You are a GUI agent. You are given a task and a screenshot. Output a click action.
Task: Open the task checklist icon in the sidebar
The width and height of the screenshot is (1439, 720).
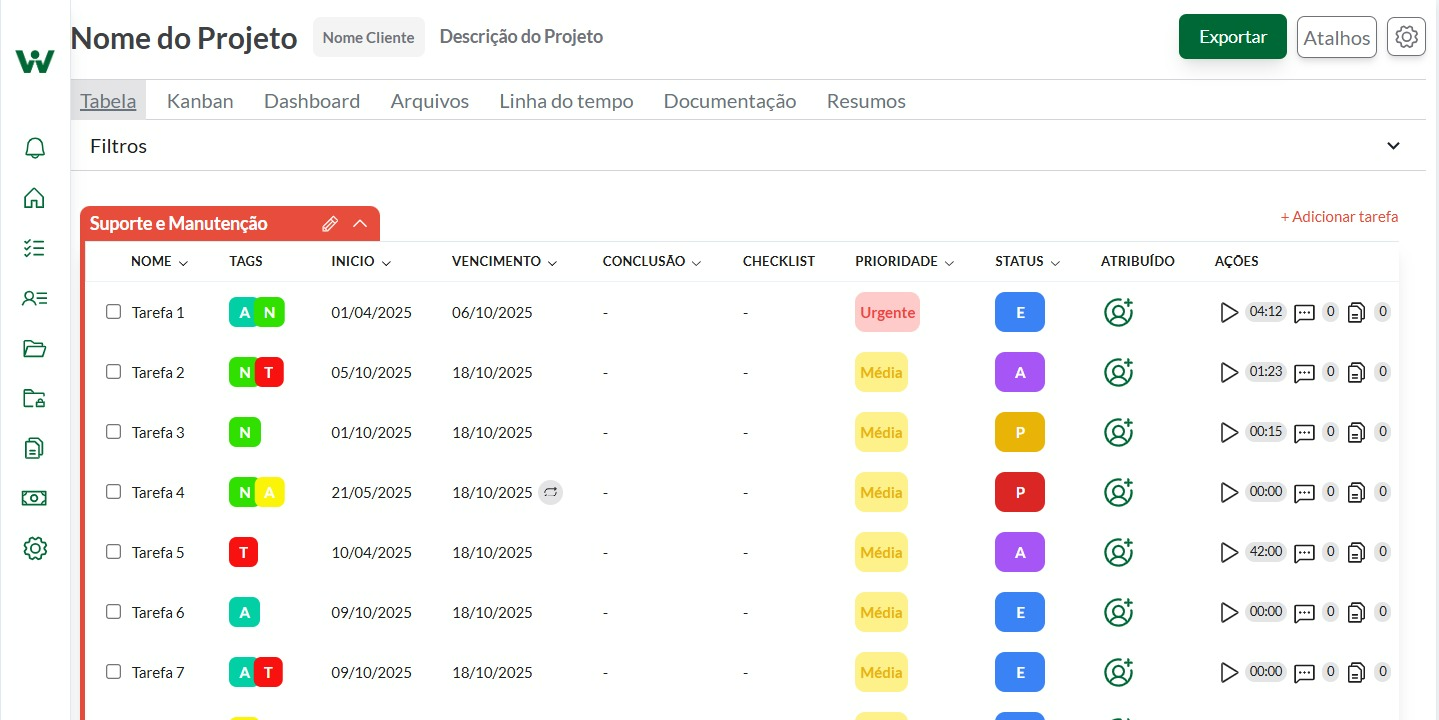pos(35,247)
